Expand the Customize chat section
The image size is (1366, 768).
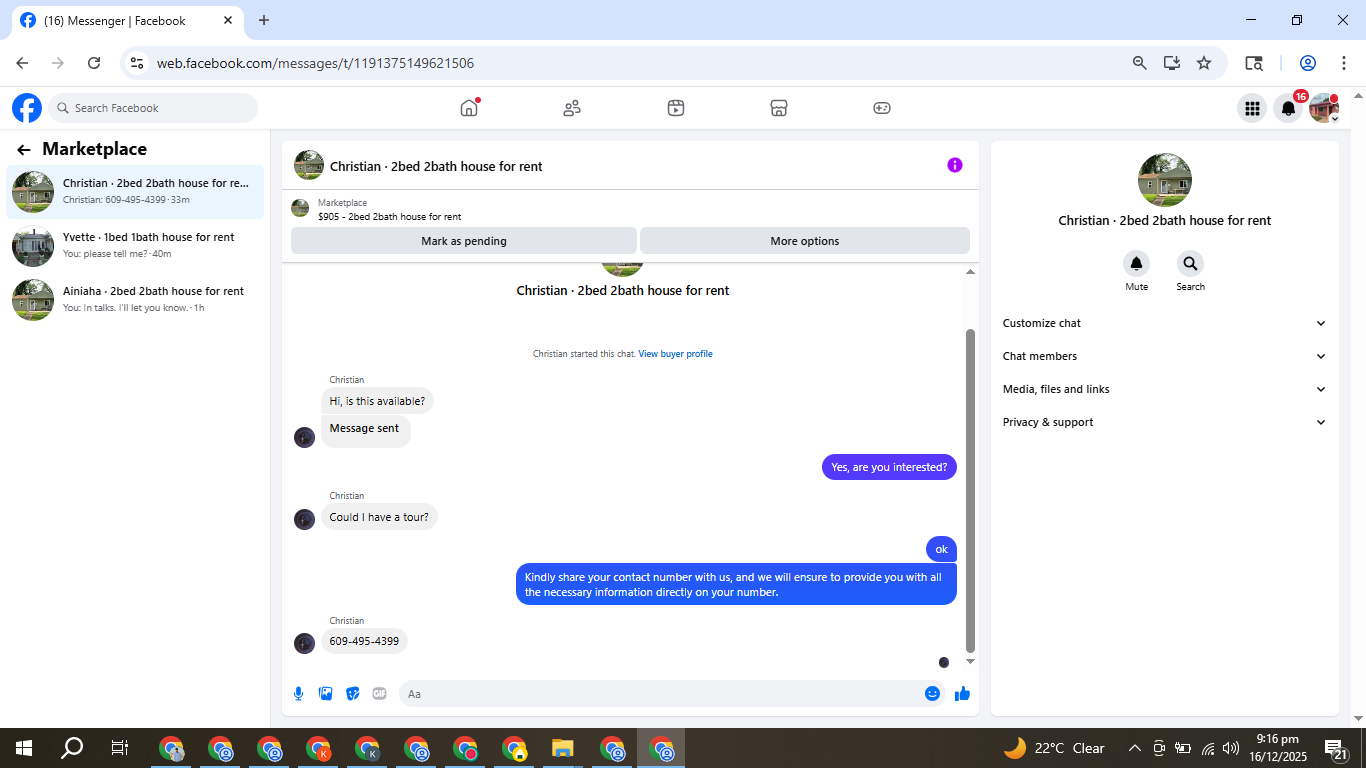point(1165,323)
